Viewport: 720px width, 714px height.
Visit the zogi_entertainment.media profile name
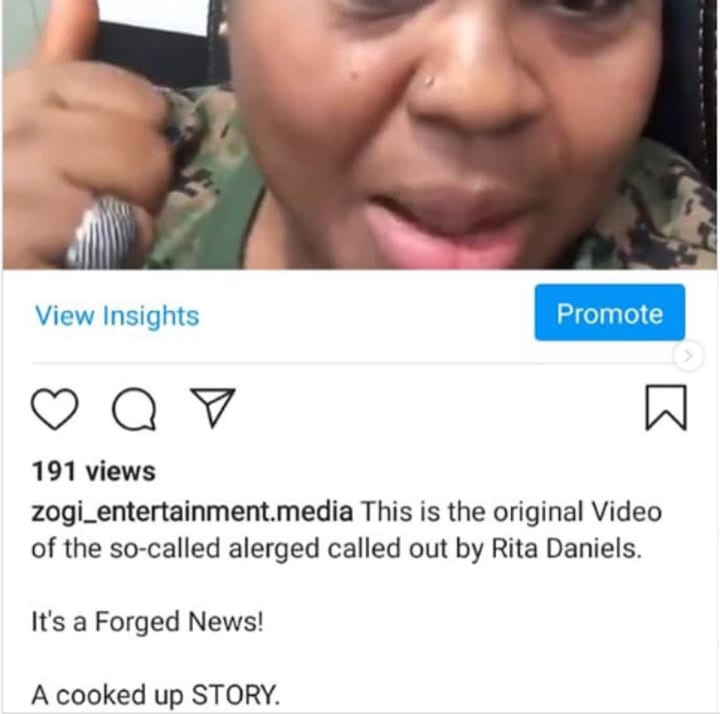coord(192,512)
